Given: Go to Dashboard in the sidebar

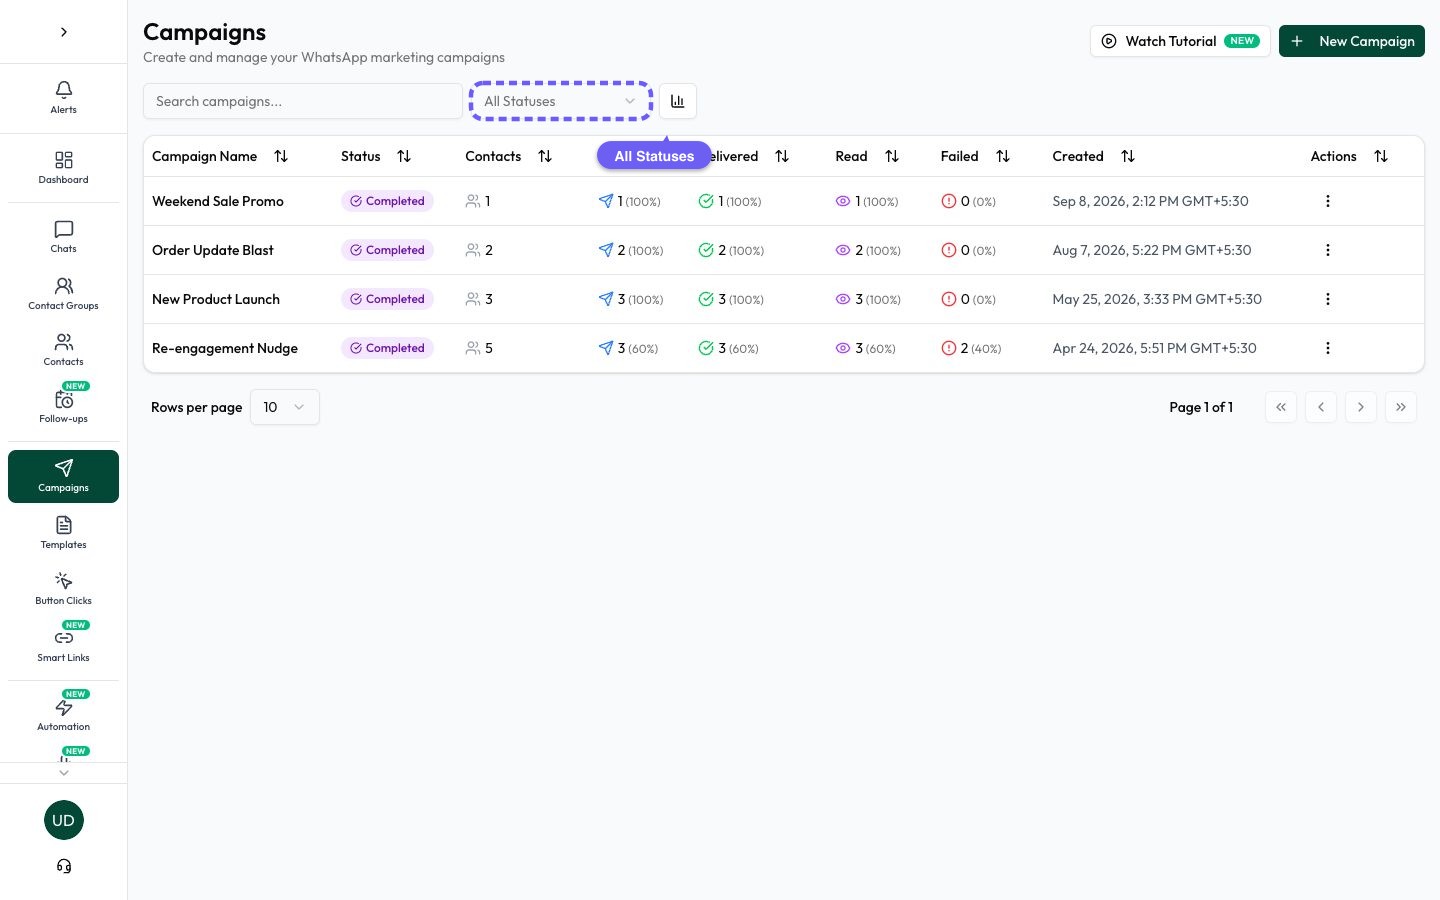Looking at the screenshot, I should (63, 168).
